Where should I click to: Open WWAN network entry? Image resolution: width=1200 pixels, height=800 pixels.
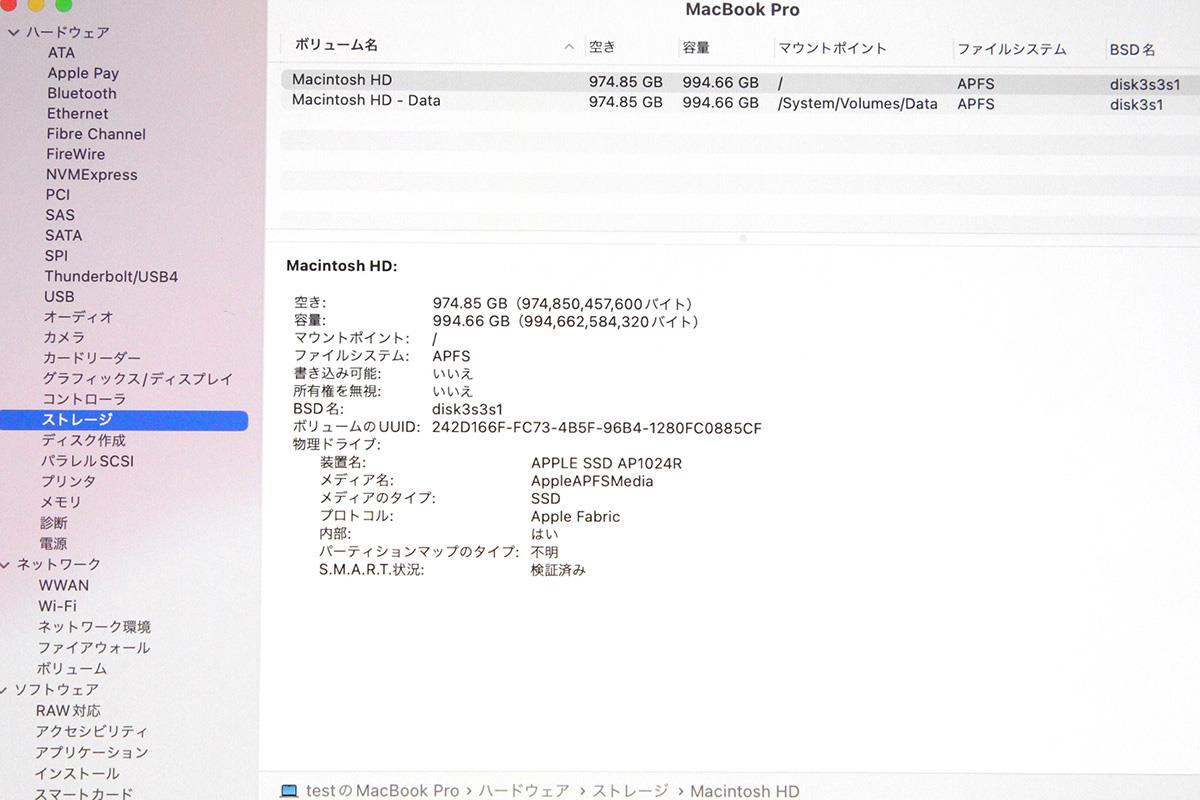coord(64,586)
